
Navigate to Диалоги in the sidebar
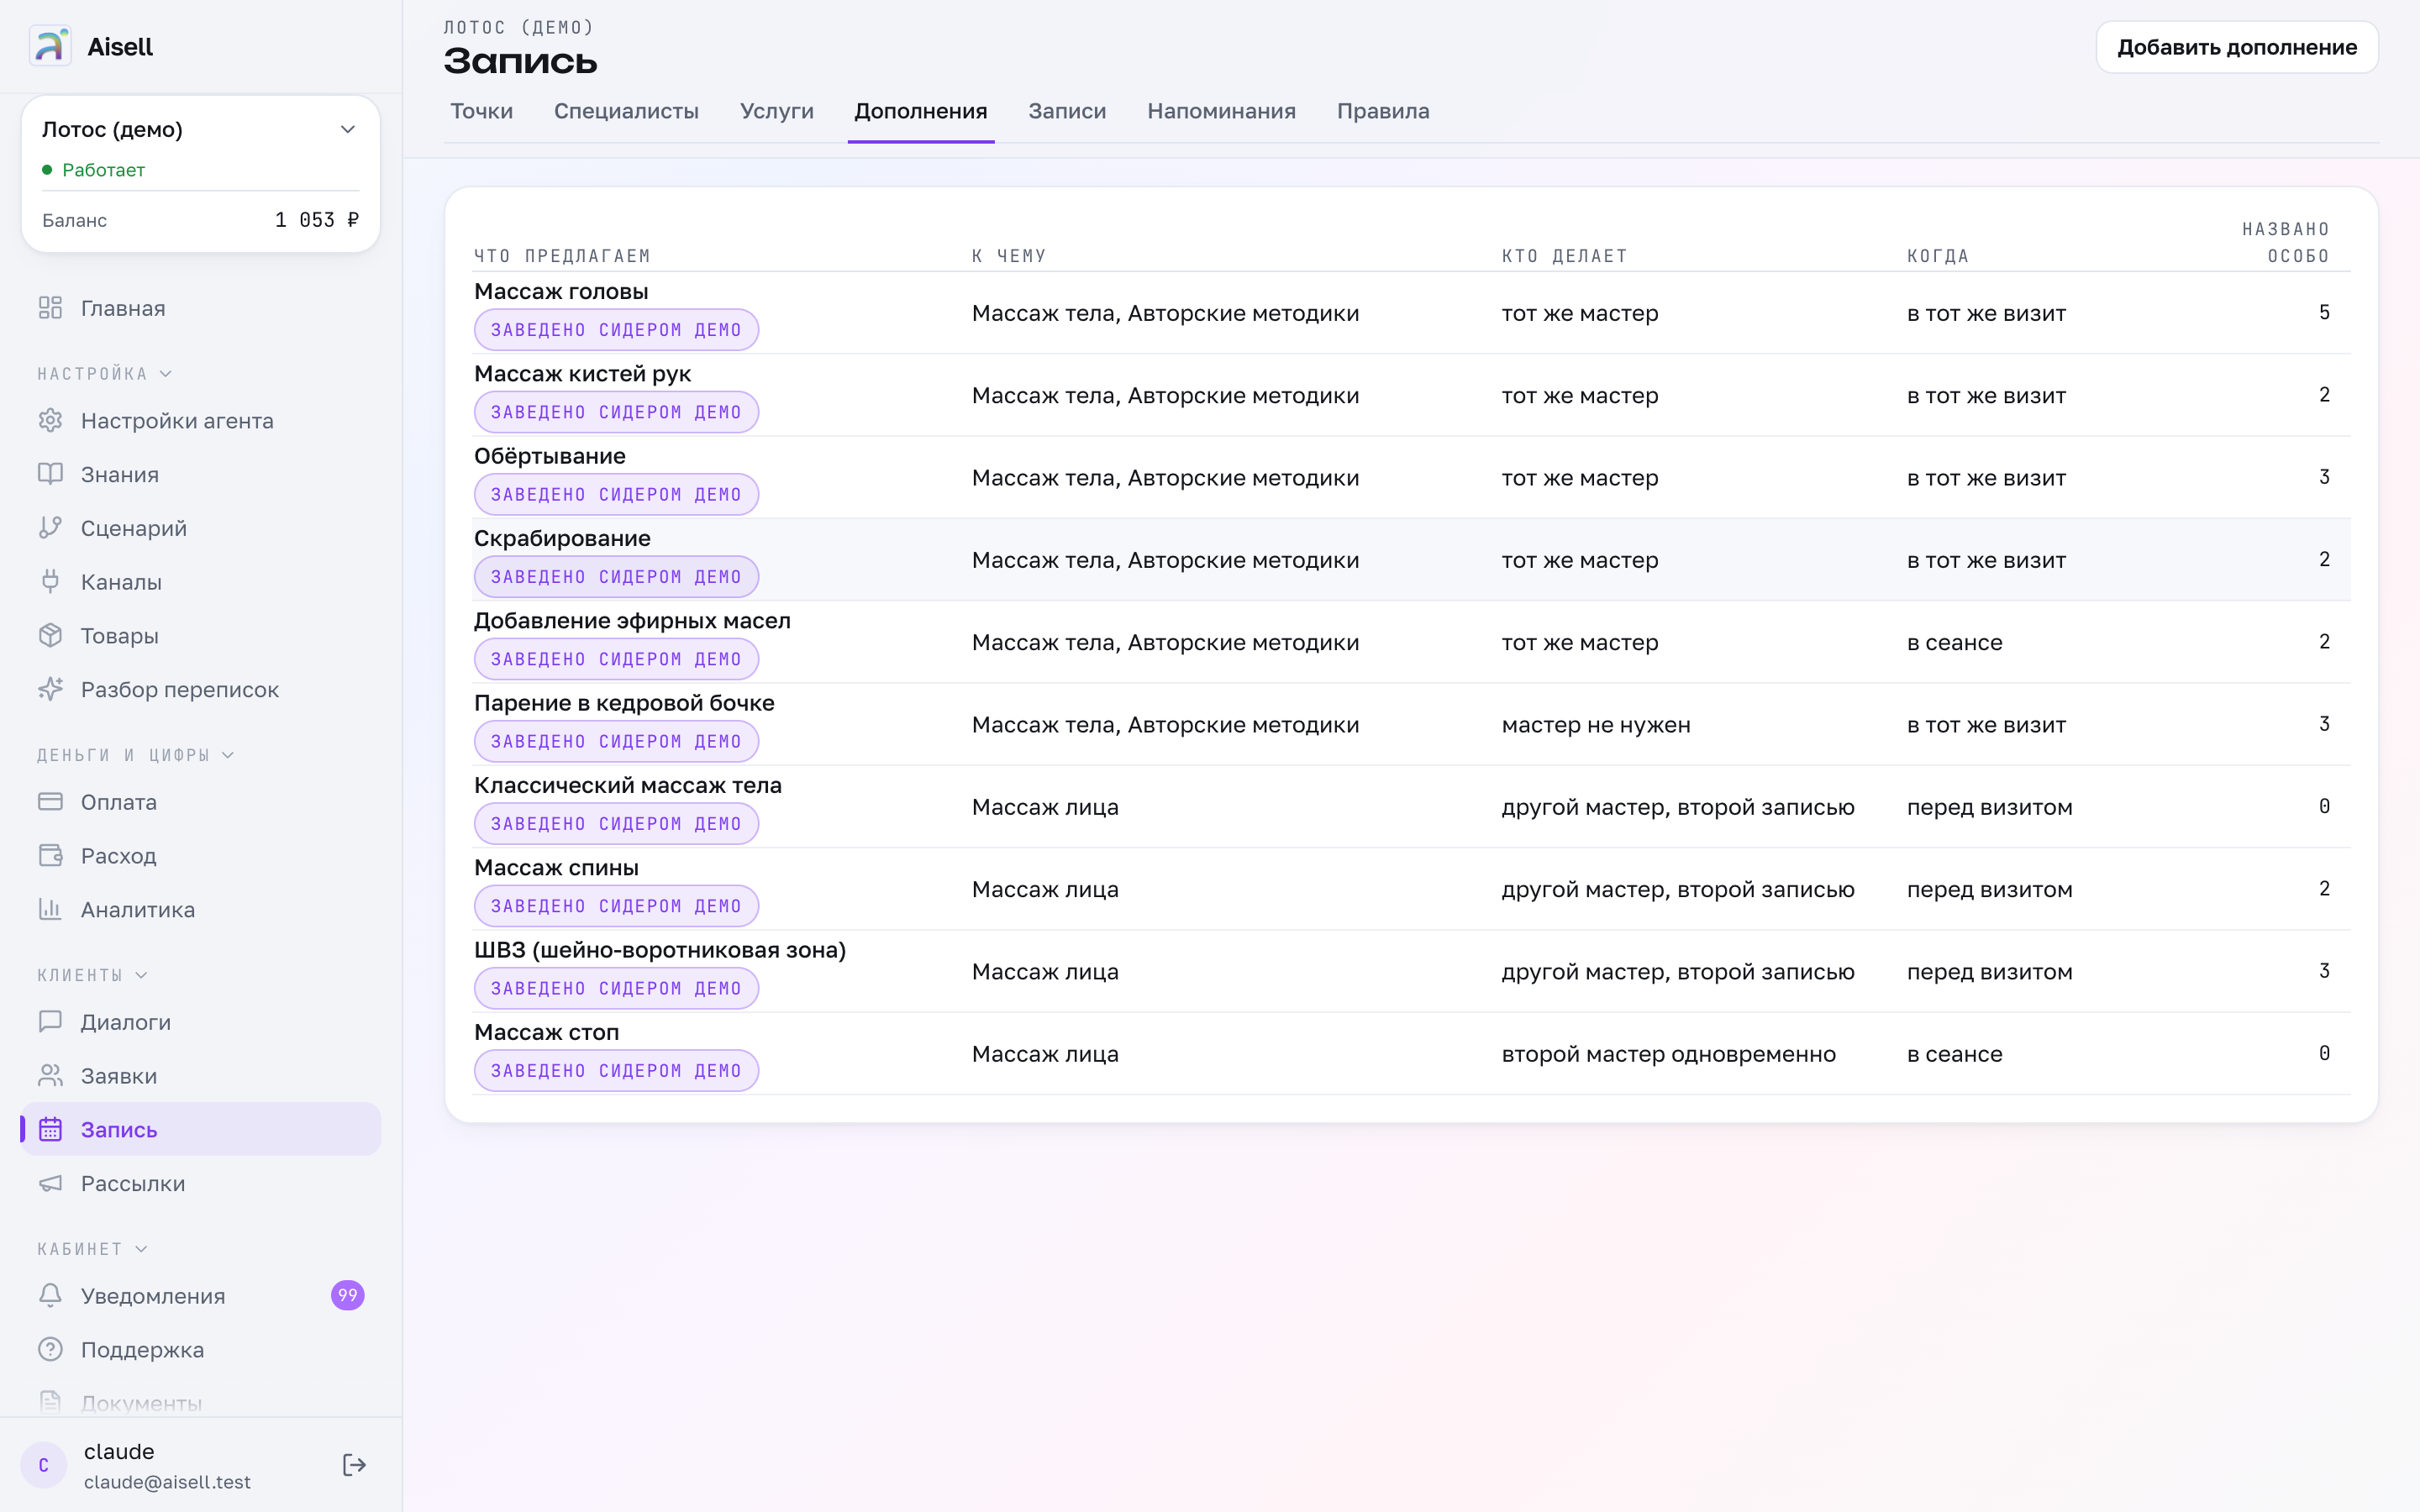(200, 1022)
